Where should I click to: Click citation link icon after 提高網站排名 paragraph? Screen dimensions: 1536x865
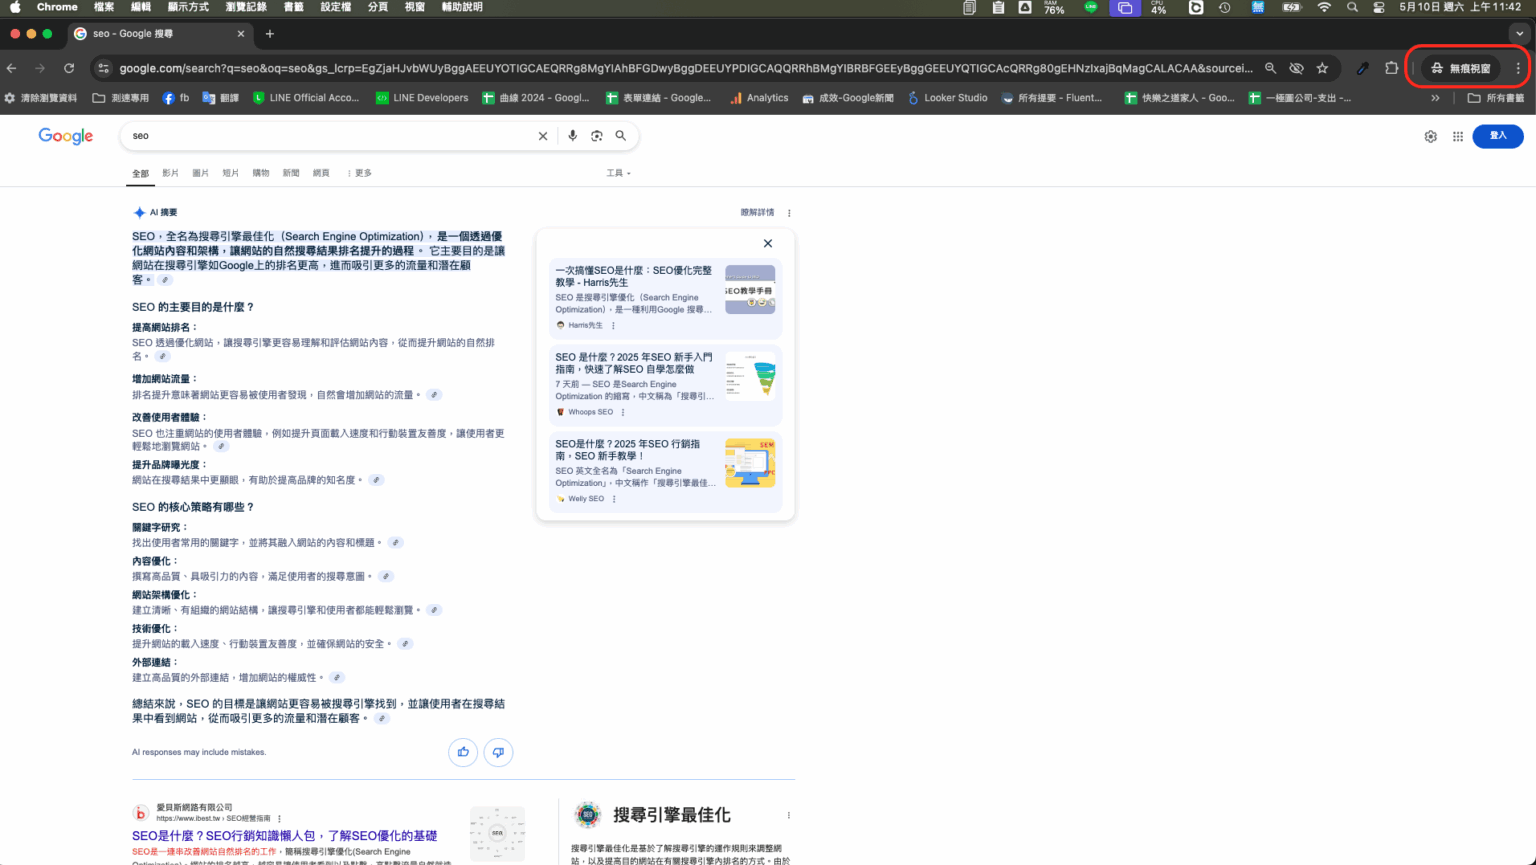tap(163, 356)
